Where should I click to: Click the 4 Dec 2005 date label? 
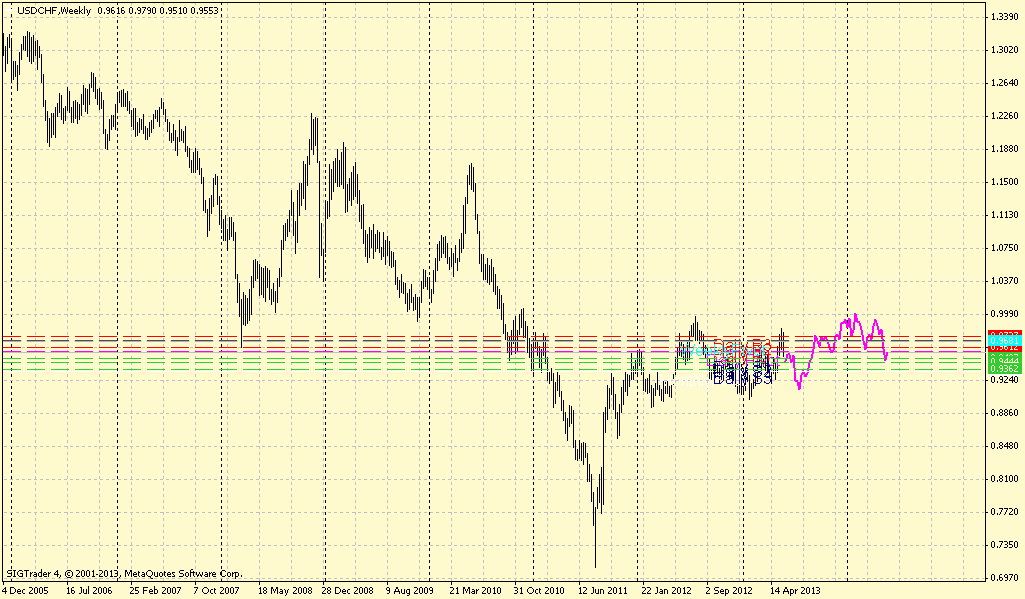click(x=25, y=590)
